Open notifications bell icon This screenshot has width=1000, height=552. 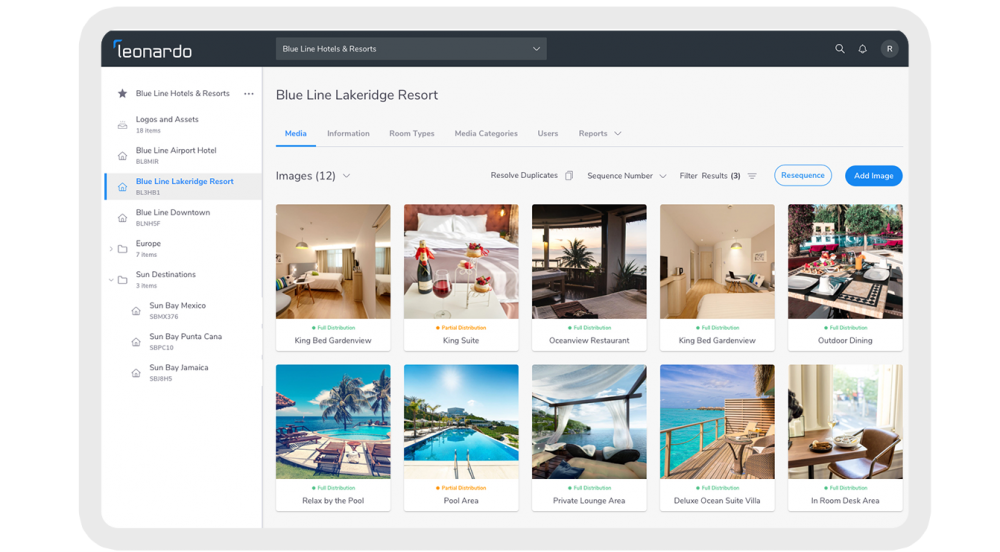point(862,48)
